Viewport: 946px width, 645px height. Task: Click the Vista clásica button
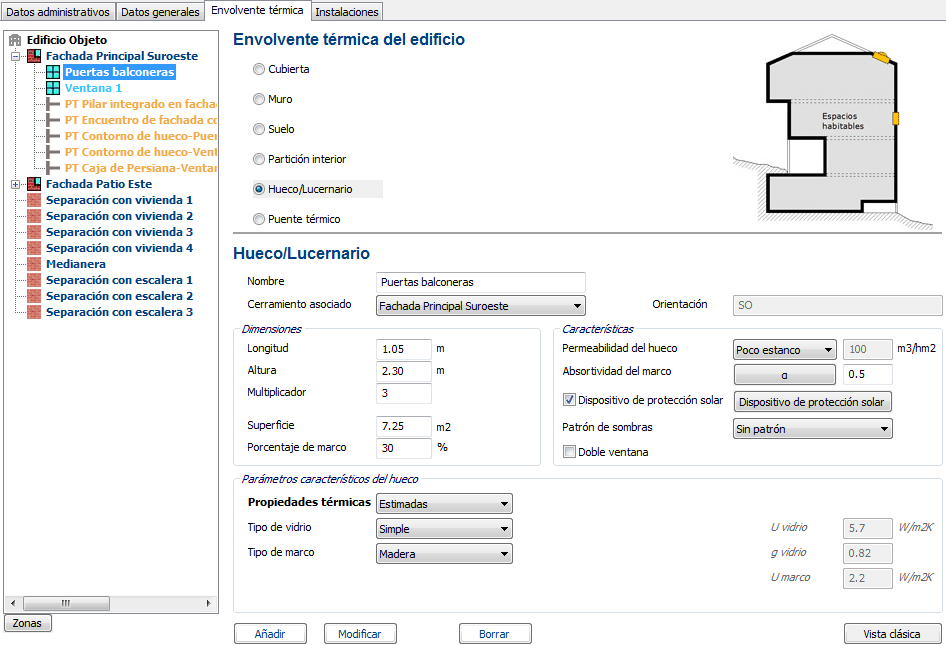click(x=892, y=633)
